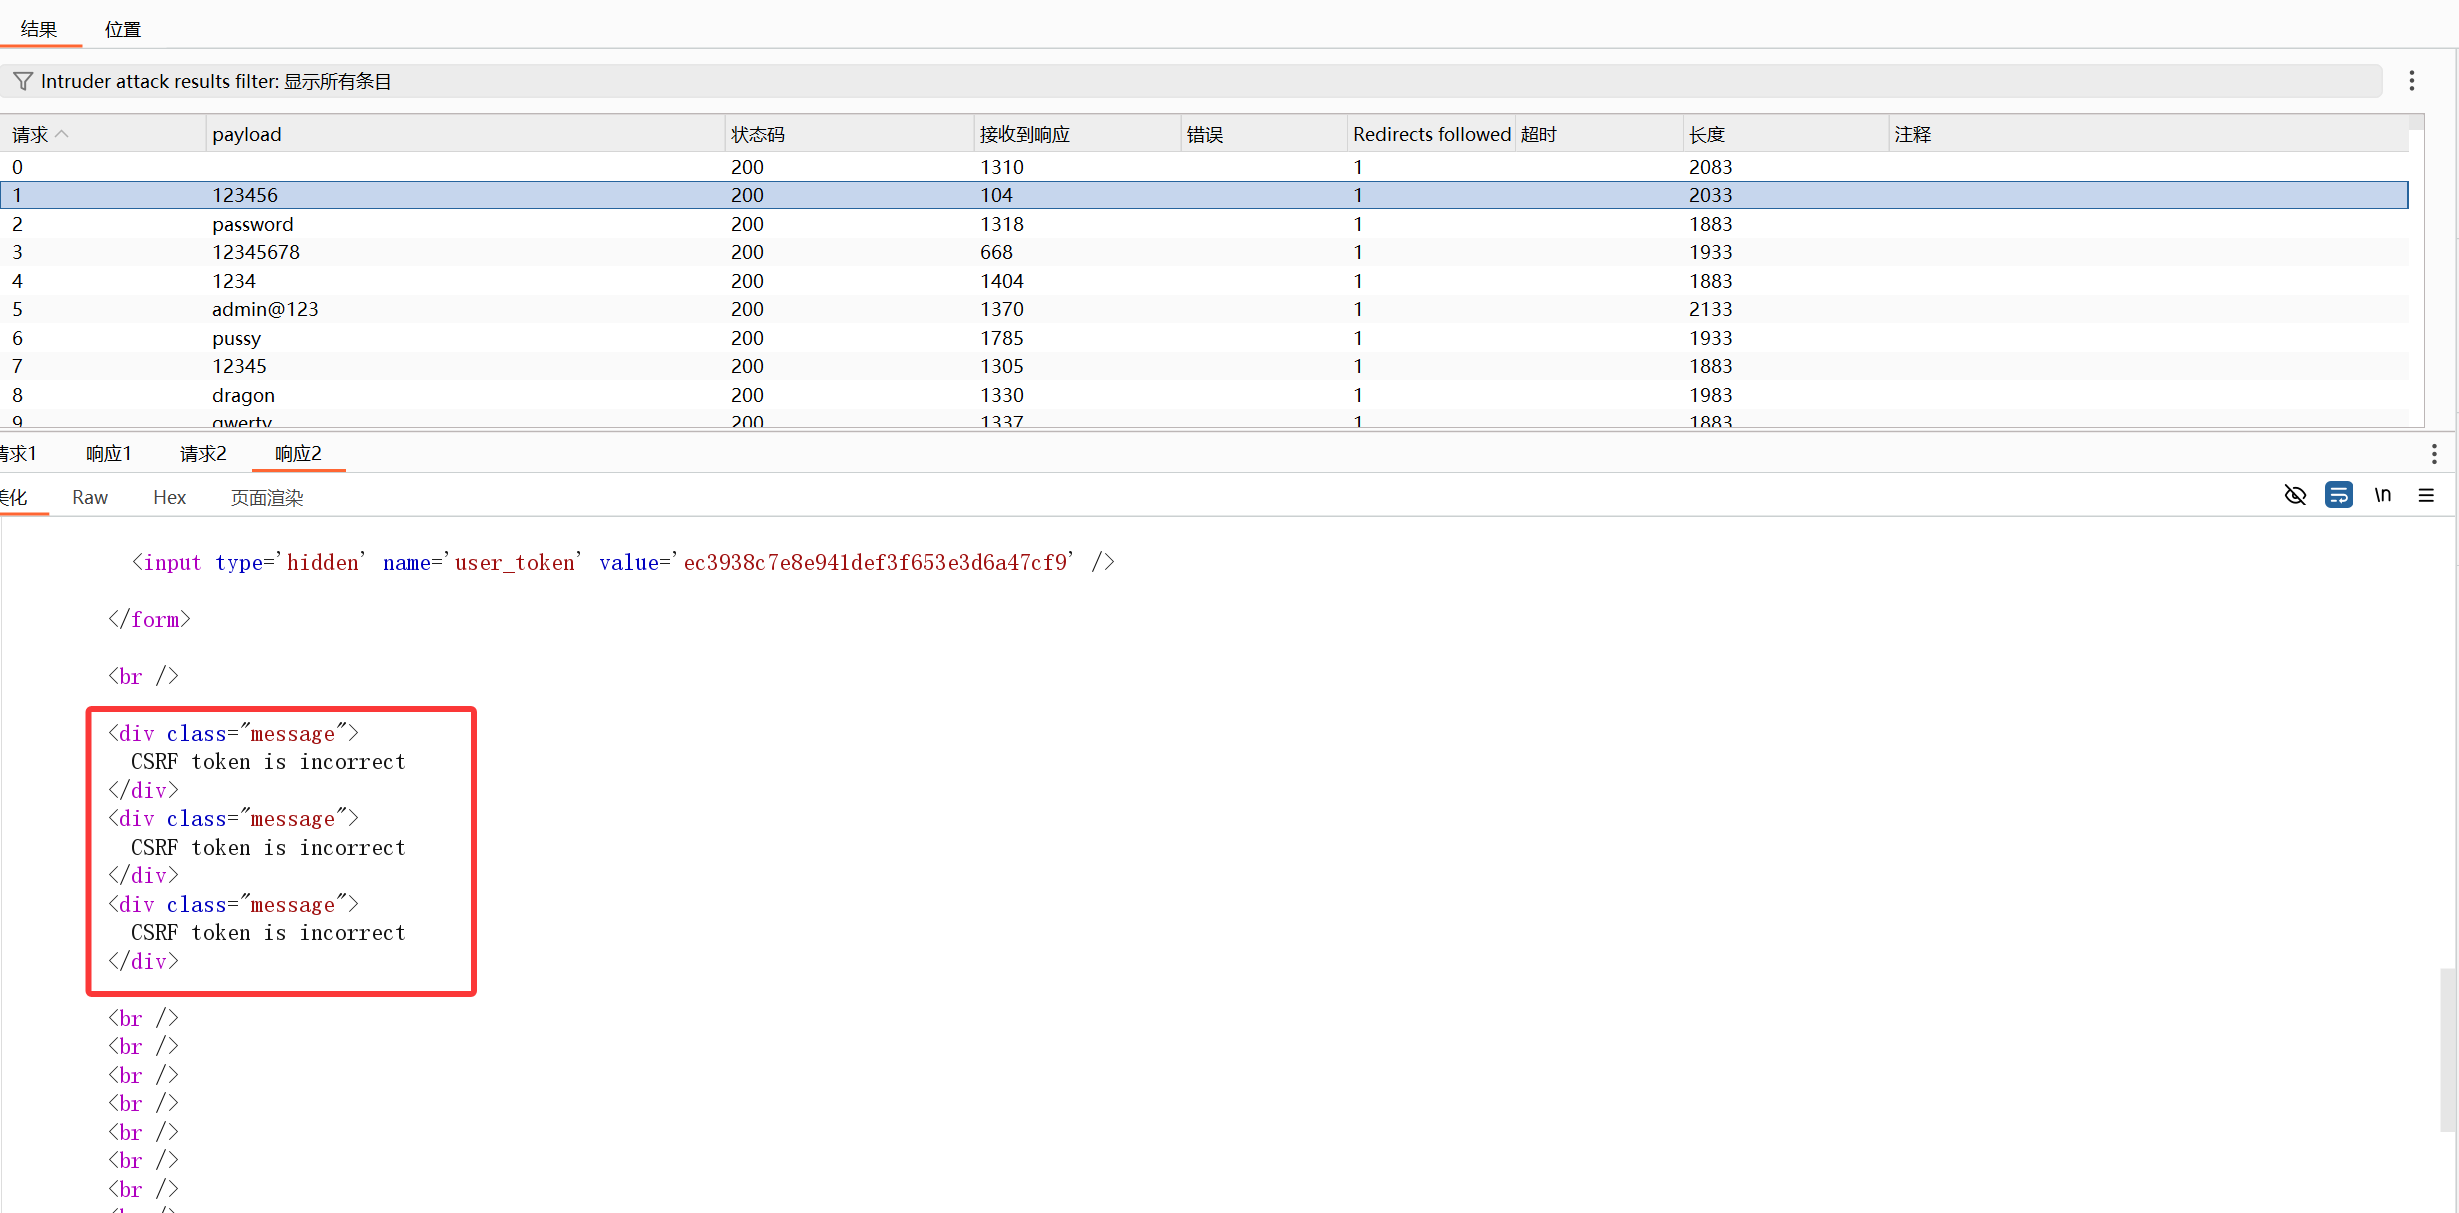Screen dimensions: 2459x1213
Task: Click the response panel vertical scrollbar
Action: [x=2447, y=1049]
